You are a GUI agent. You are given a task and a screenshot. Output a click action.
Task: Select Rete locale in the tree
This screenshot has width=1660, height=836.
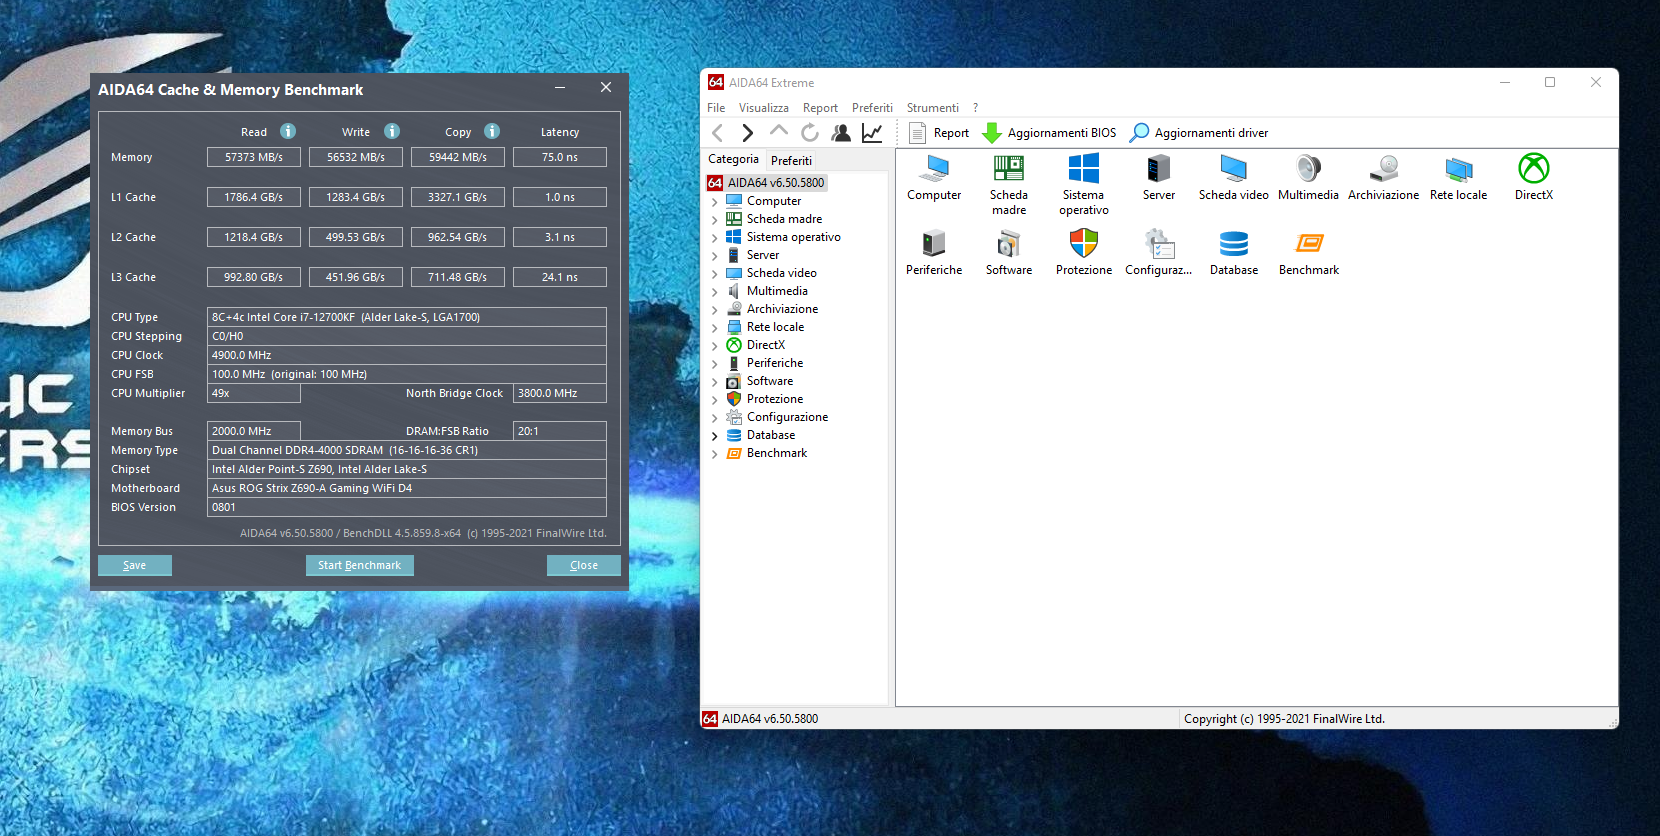click(x=775, y=327)
